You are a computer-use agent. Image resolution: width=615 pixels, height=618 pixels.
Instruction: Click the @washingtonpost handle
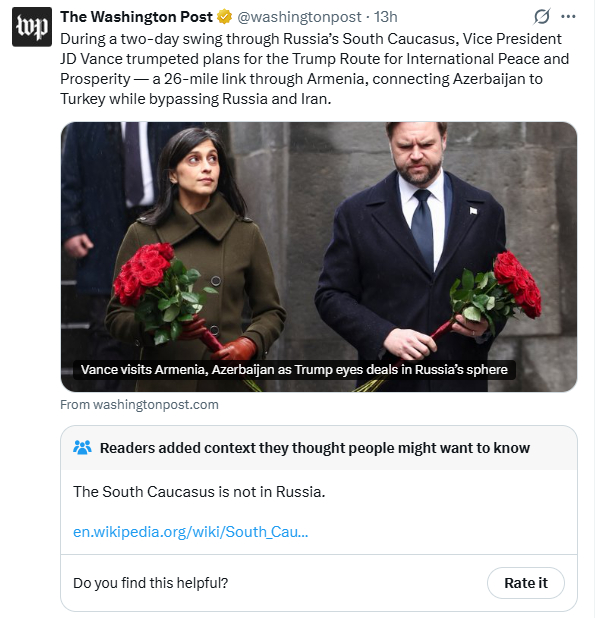[x=298, y=17]
